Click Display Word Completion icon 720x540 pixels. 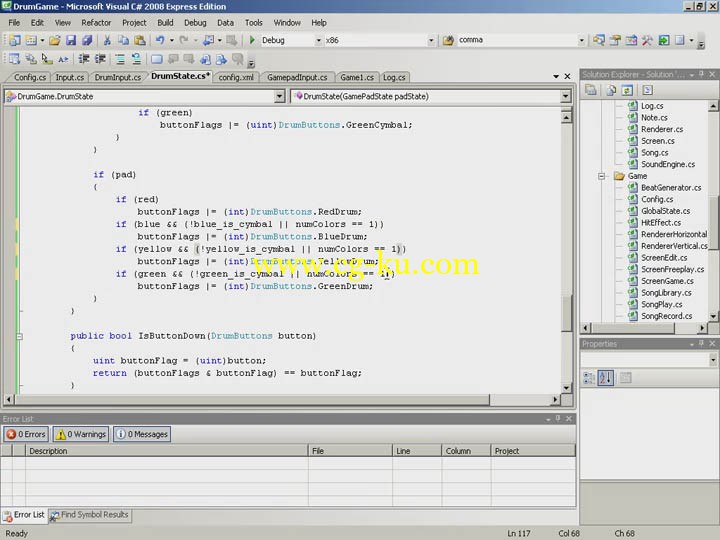[63, 59]
